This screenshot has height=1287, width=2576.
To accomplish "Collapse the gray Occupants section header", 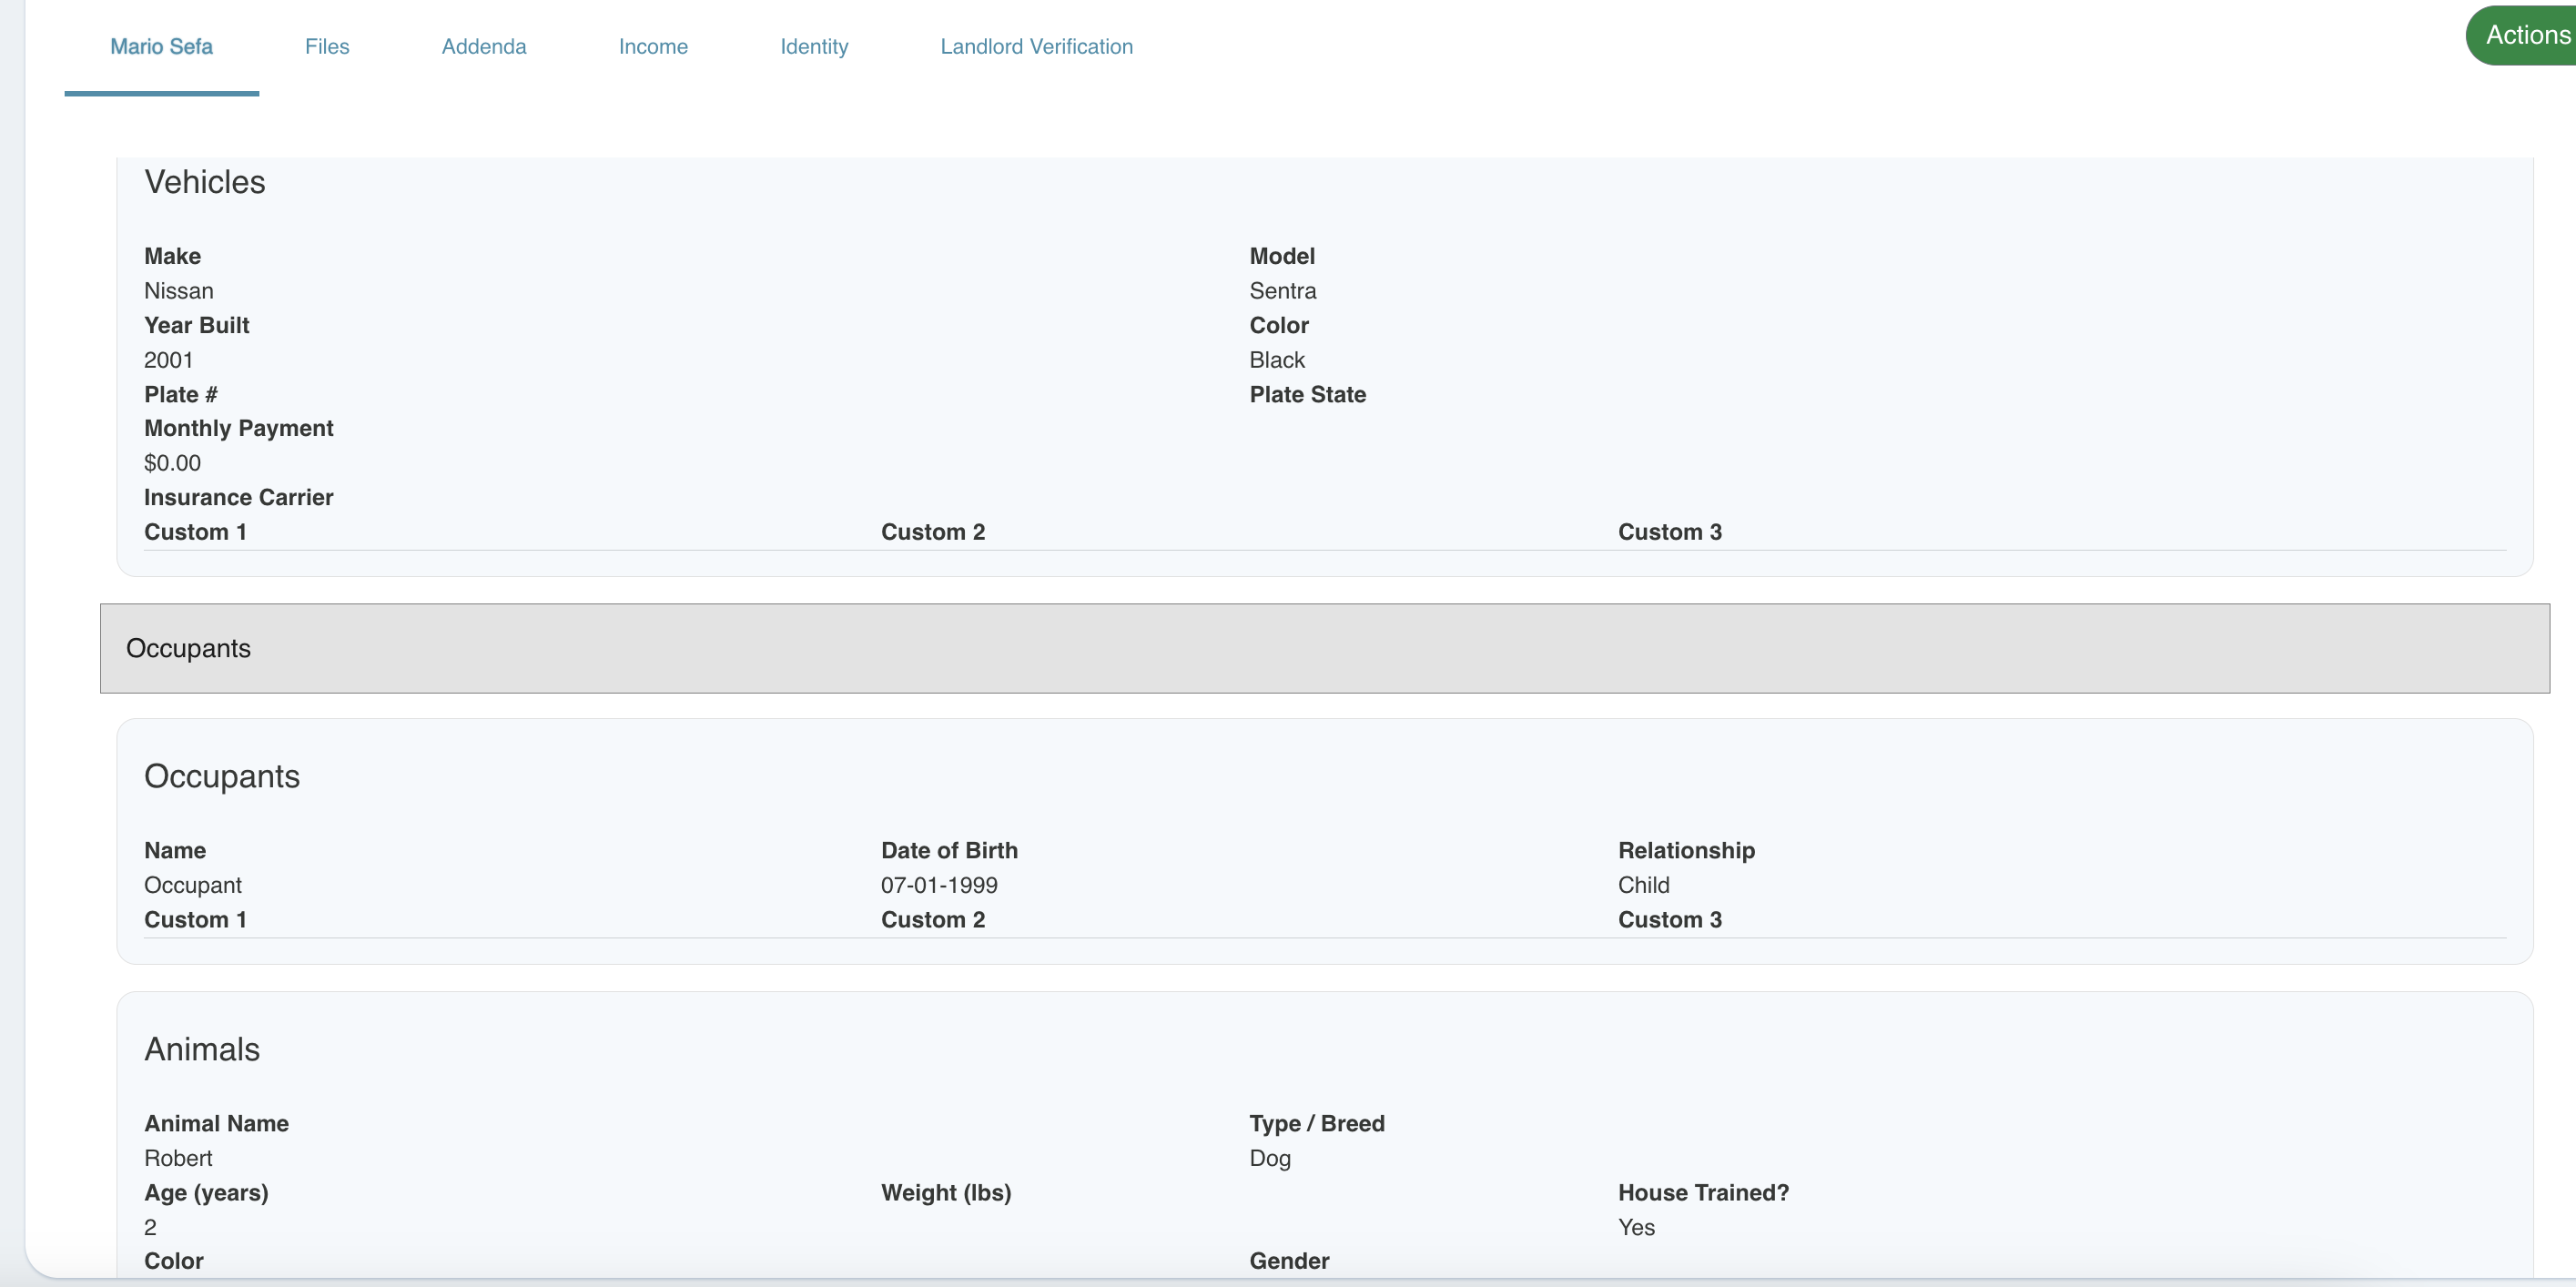I will (x=1324, y=648).
